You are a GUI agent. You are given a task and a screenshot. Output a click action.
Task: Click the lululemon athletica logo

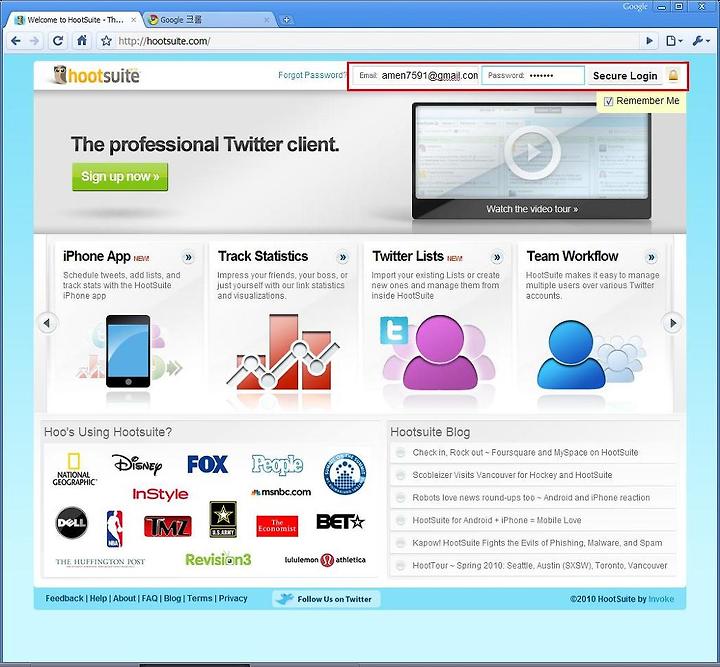tap(325, 560)
